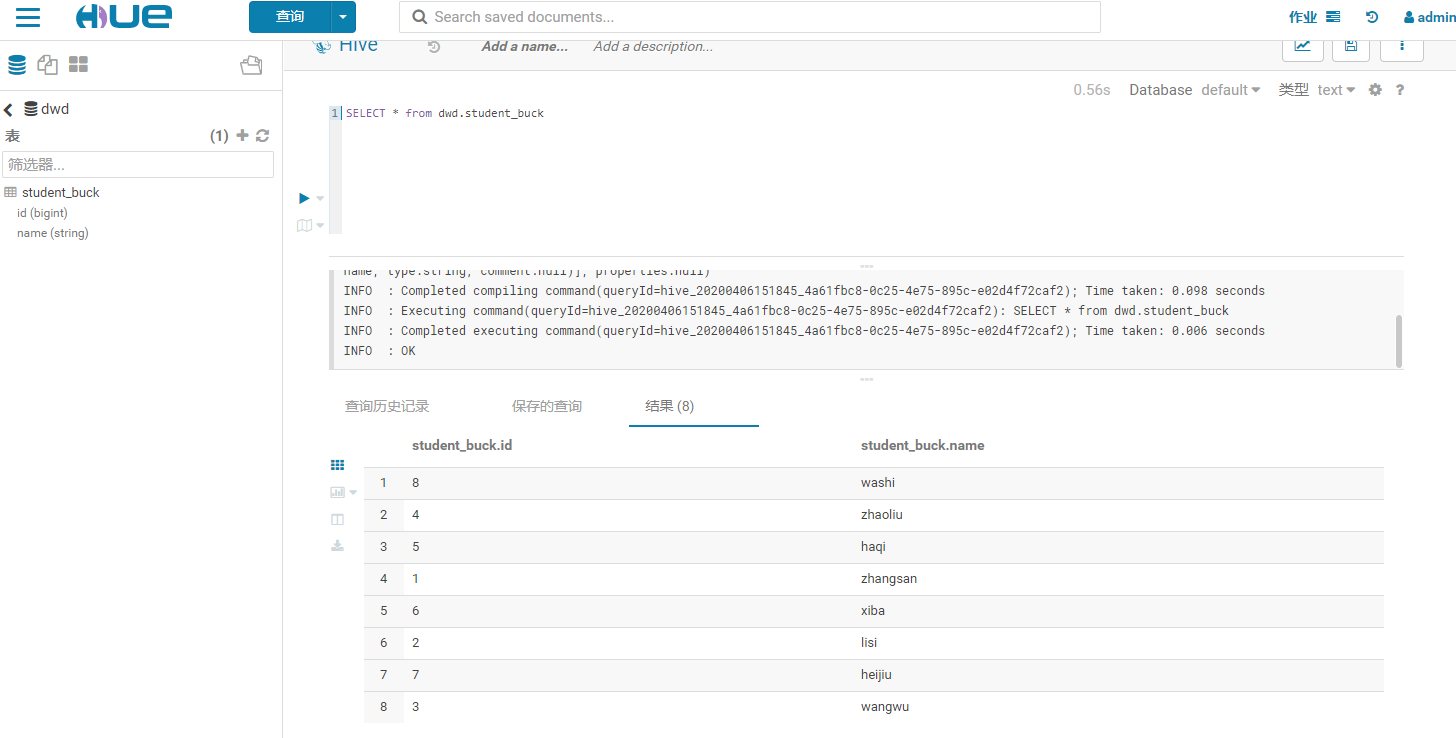This screenshot has width=1456, height=738.
Task: Click the 查询 query button
Action: (290, 17)
